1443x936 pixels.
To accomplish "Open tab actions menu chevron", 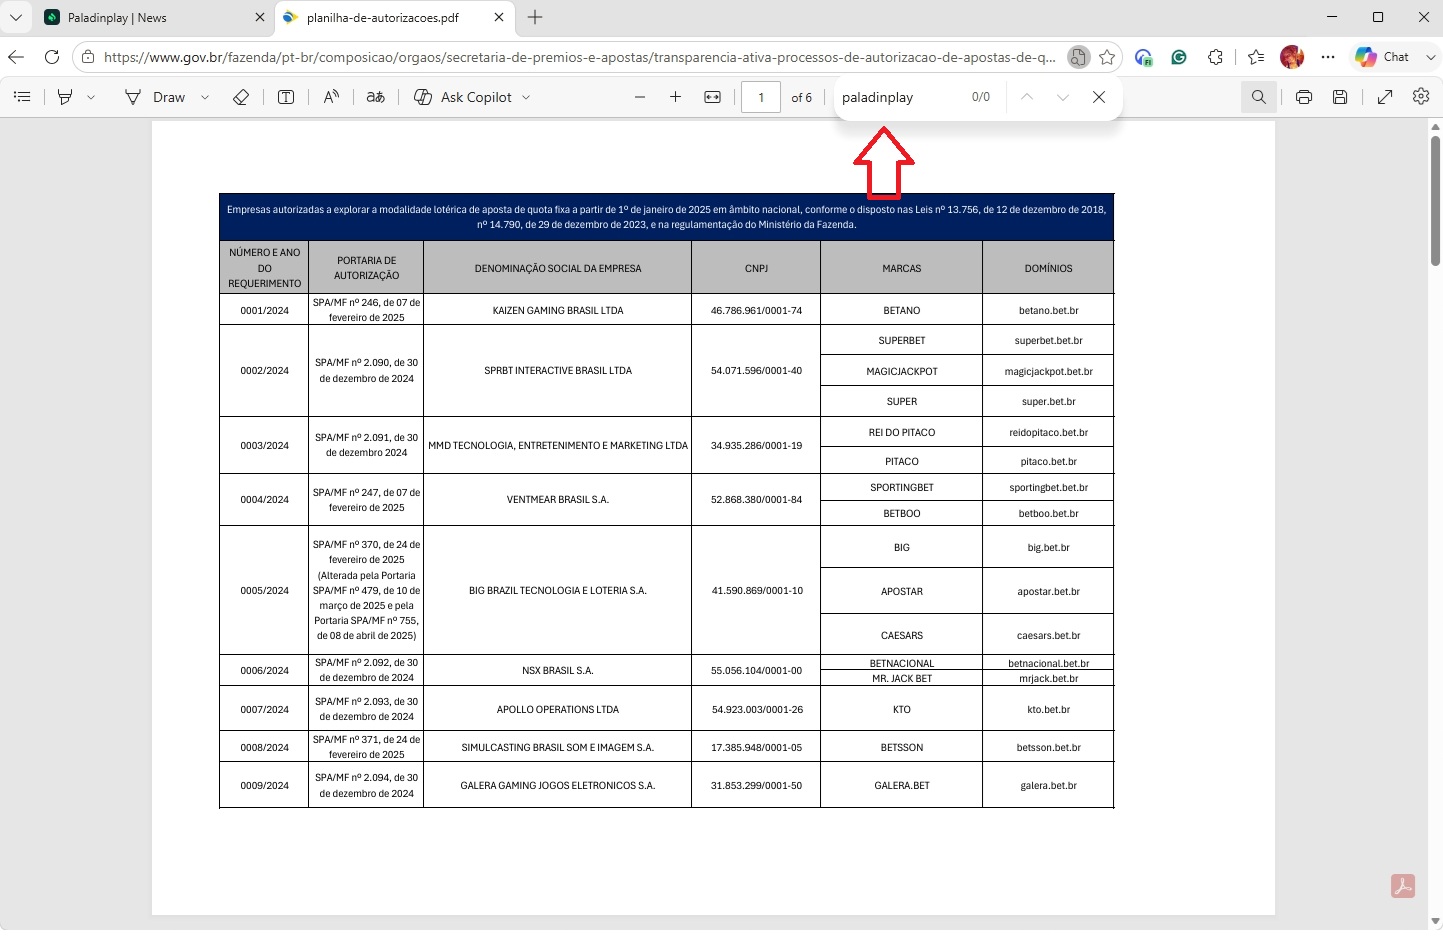I will coord(16,17).
